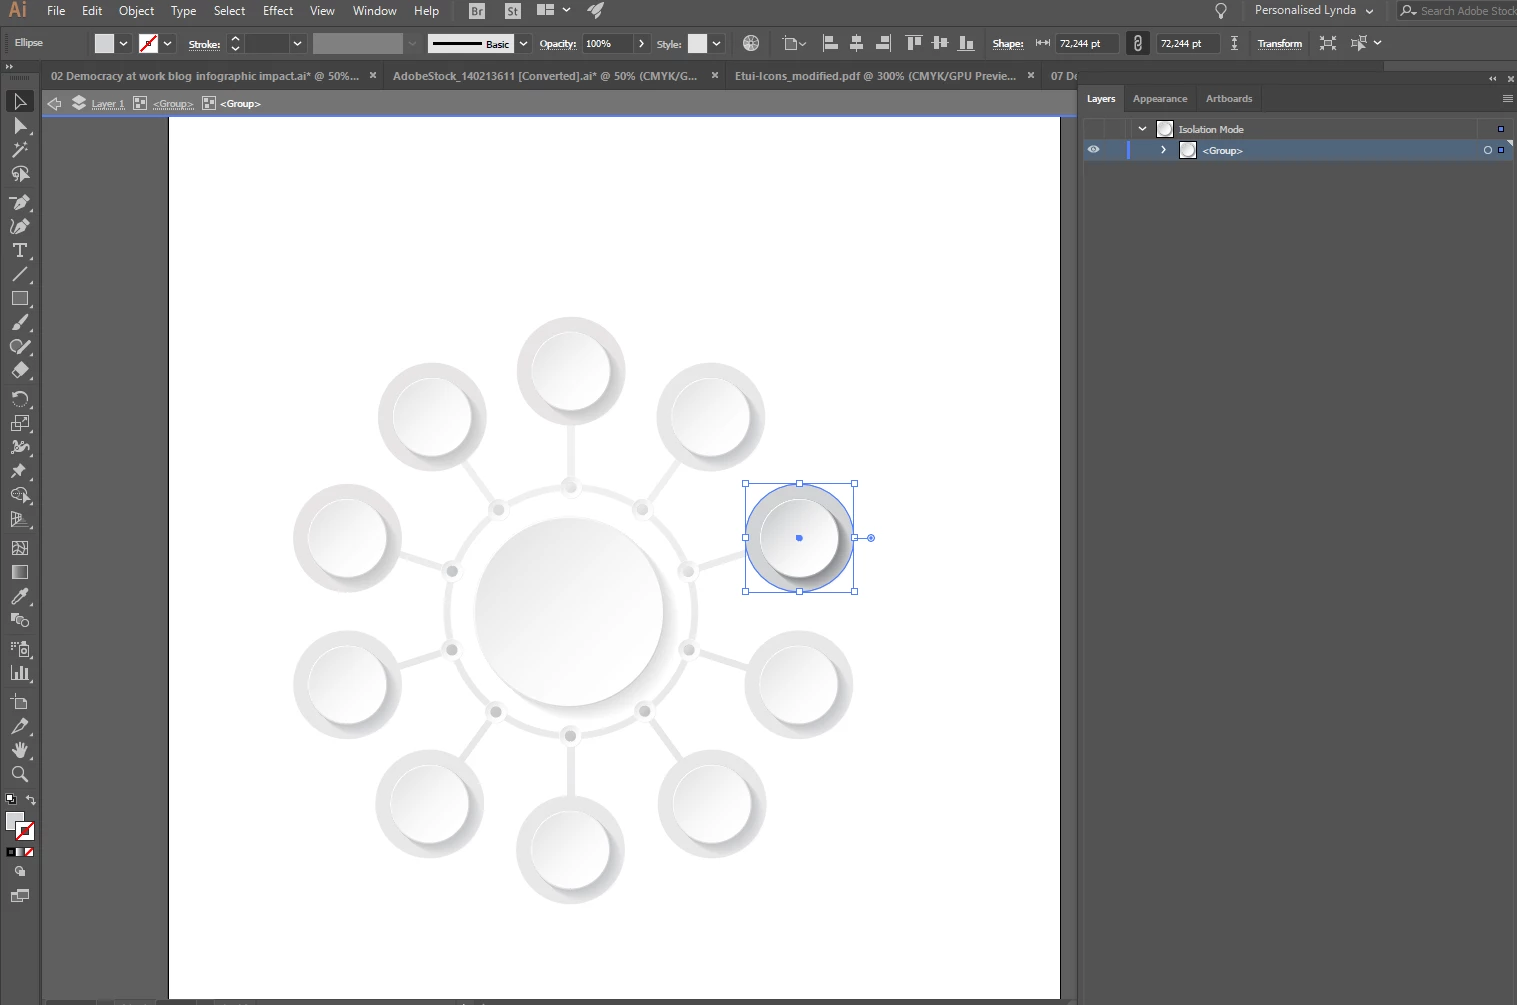1517x1005 pixels.
Task: Select the Eyedropper tool
Action: point(20,596)
